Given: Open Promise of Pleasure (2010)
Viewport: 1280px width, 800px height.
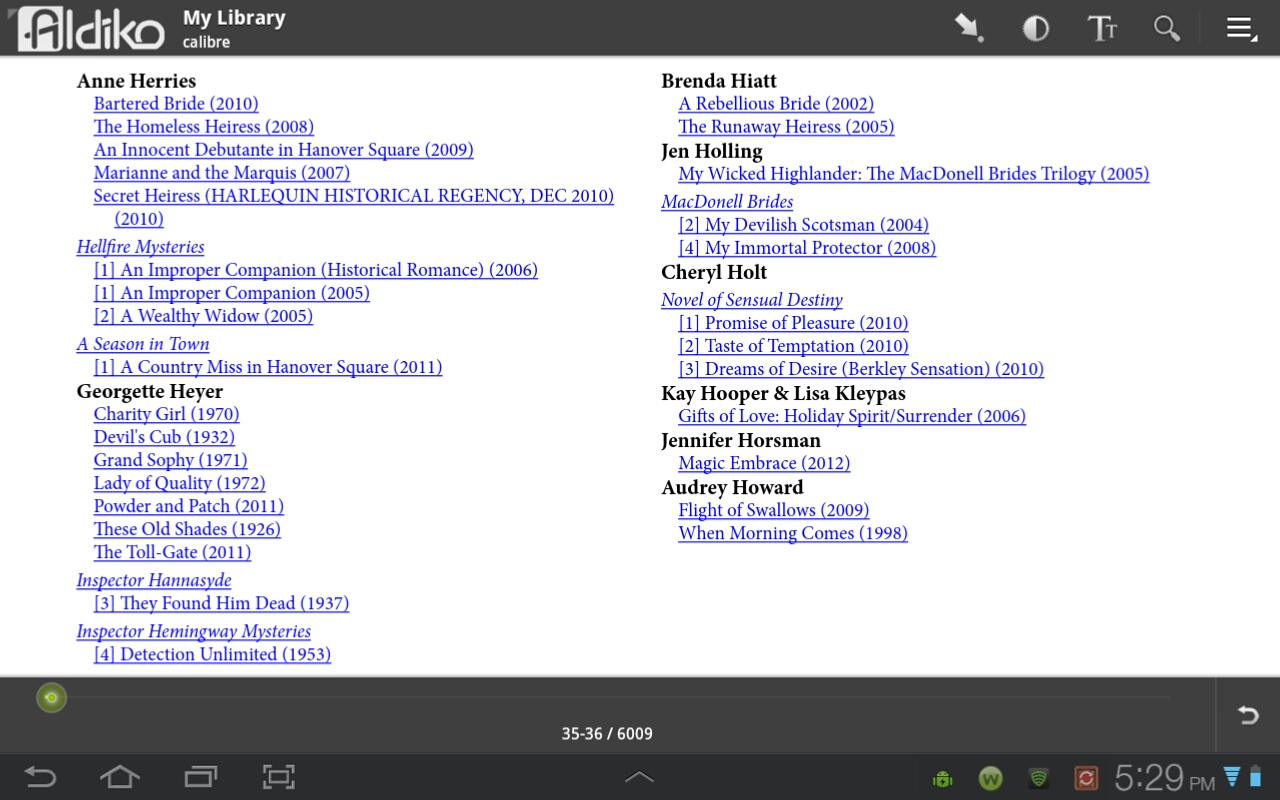Looking at the screenshot, I should click(x=793, y=323).
